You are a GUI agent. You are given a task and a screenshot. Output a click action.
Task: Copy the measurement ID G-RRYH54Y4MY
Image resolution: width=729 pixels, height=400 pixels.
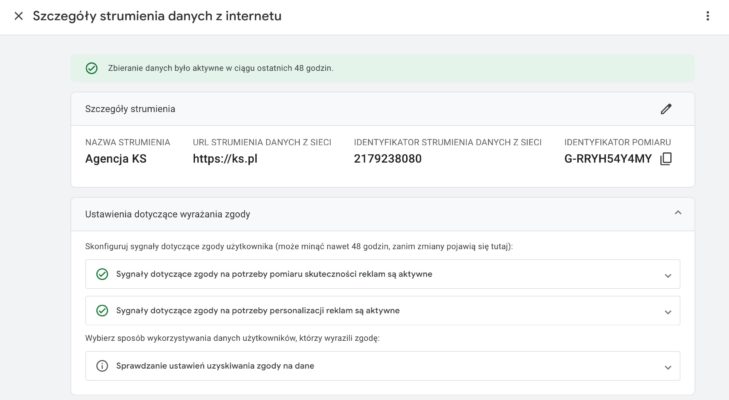pyautogui.click(x=667, y=159)
